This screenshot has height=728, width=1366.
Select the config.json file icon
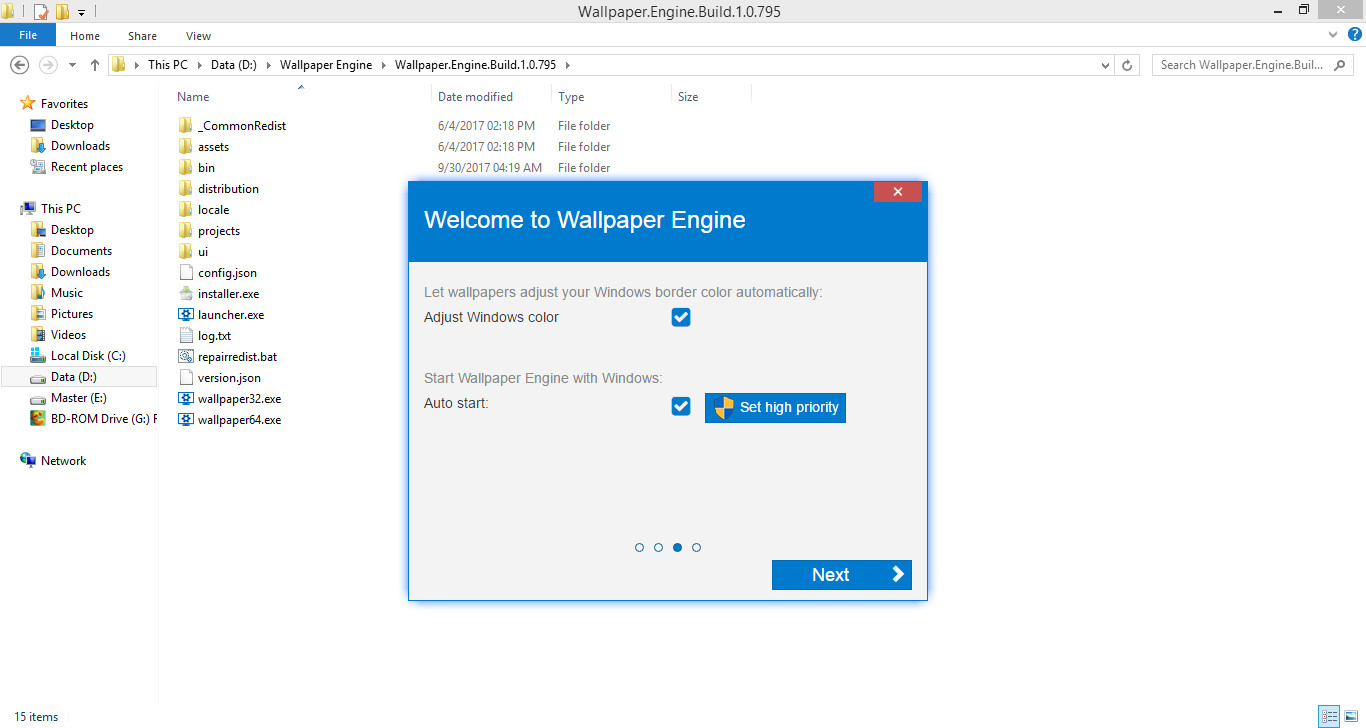pyautogui.click(x=185, y=273)
